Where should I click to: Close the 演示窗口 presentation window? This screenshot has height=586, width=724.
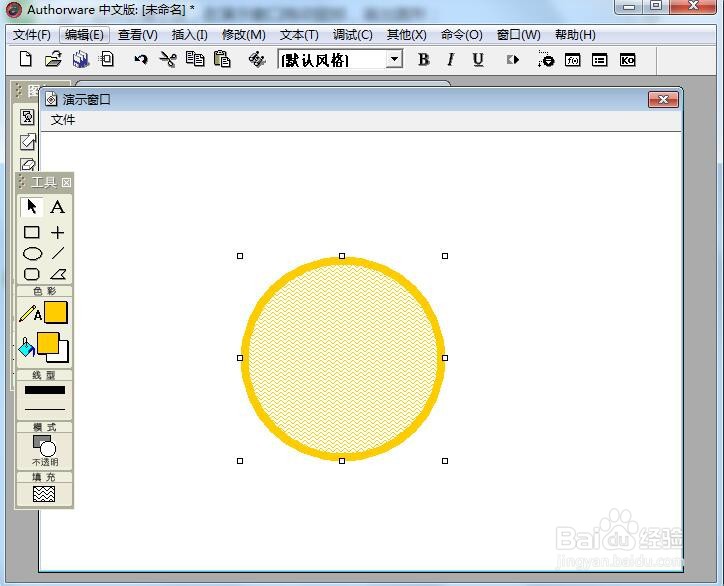(663, 99)
